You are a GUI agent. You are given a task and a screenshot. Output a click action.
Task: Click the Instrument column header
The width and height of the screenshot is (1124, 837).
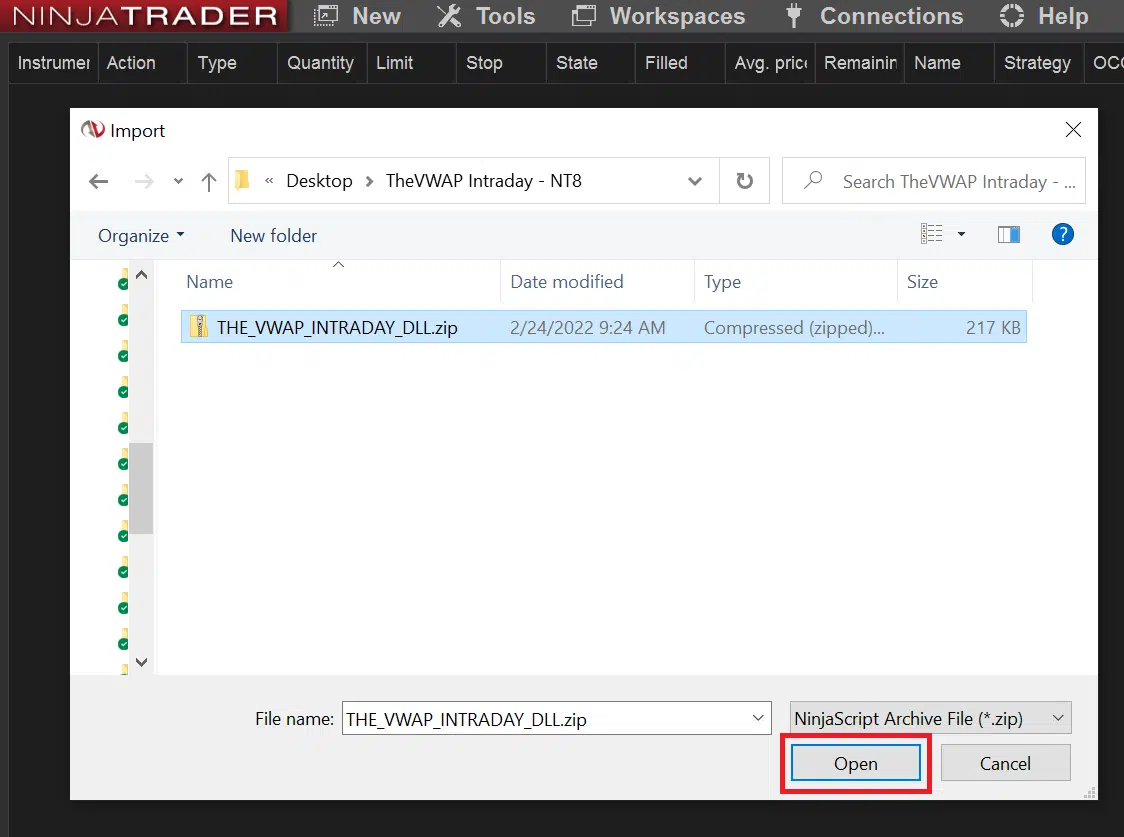point(53,63)
